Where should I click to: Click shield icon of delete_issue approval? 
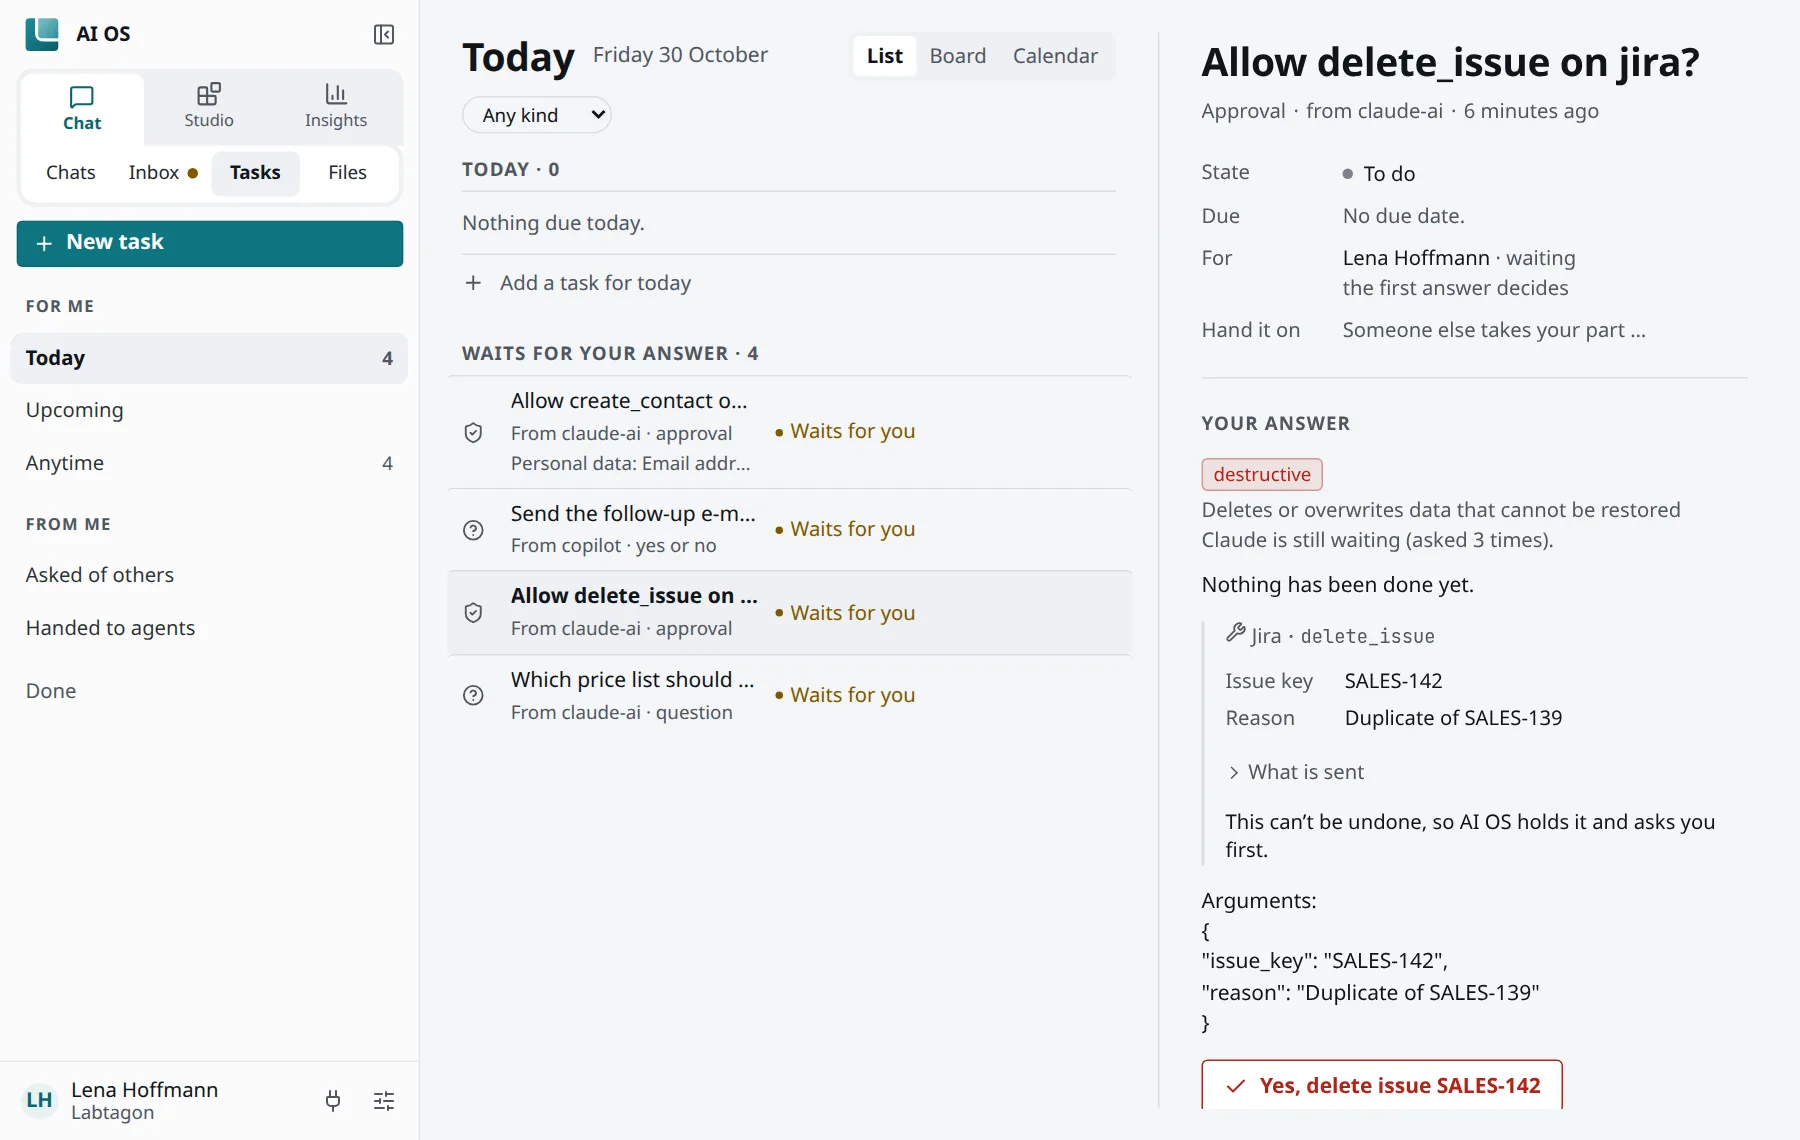(473, 612)
